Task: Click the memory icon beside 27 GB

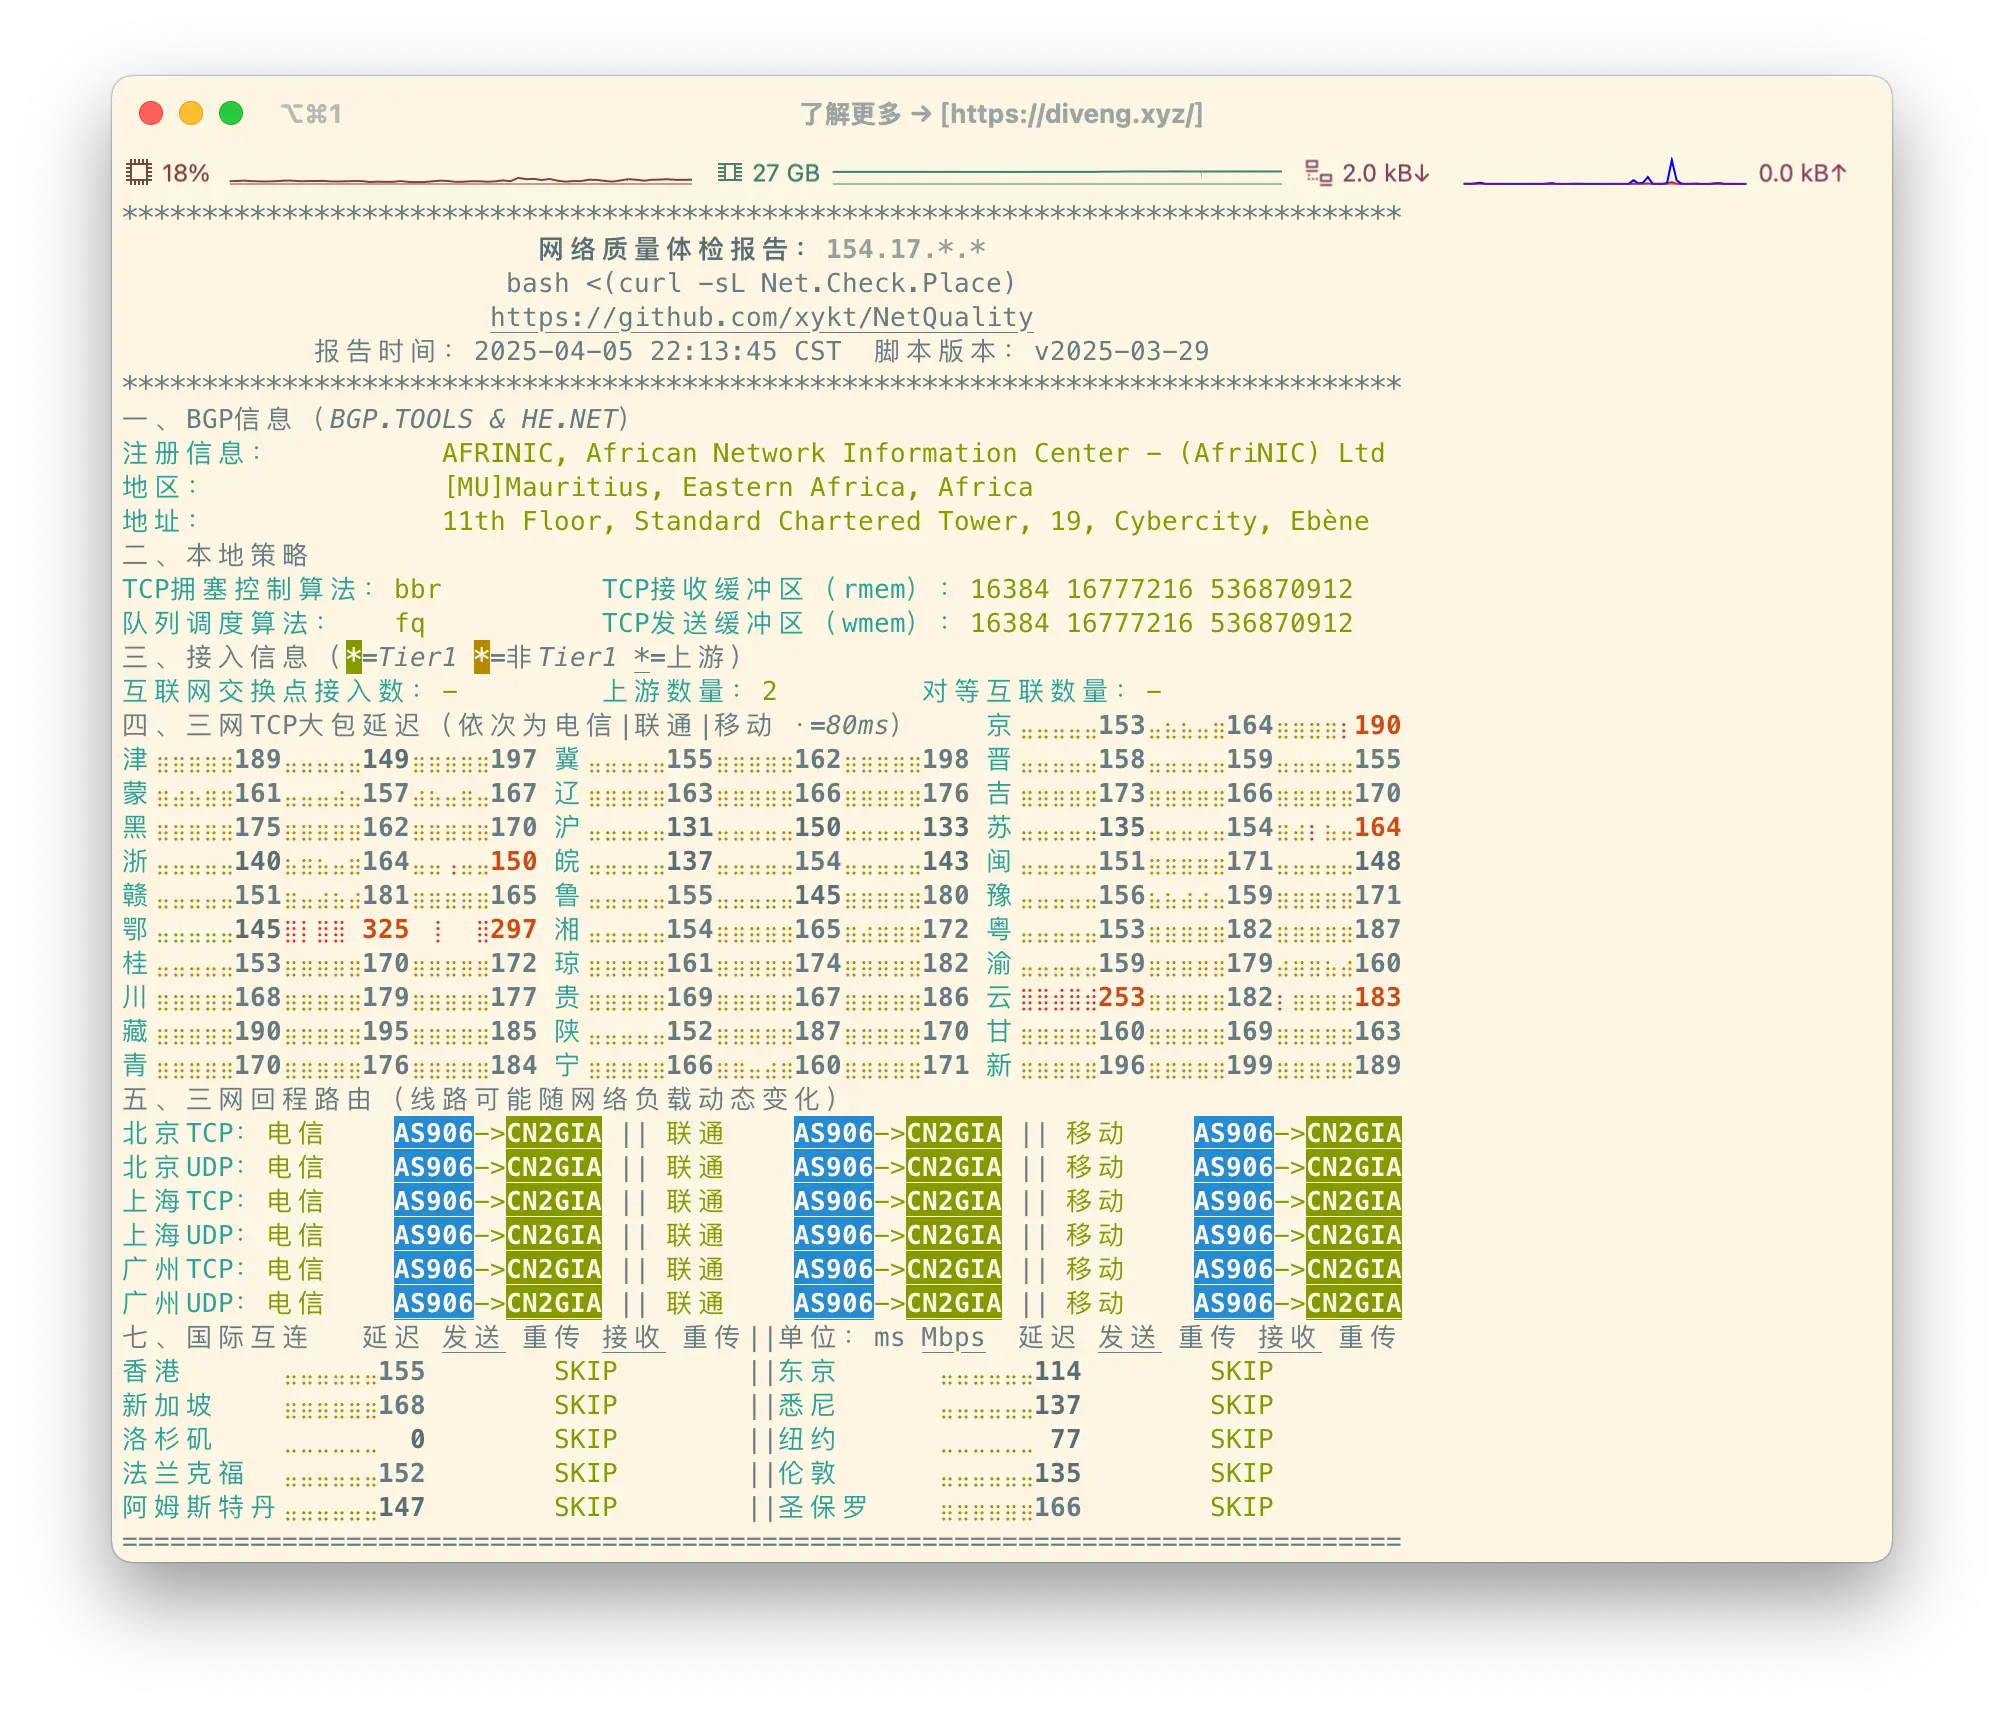Action: [x=730, y=173]
